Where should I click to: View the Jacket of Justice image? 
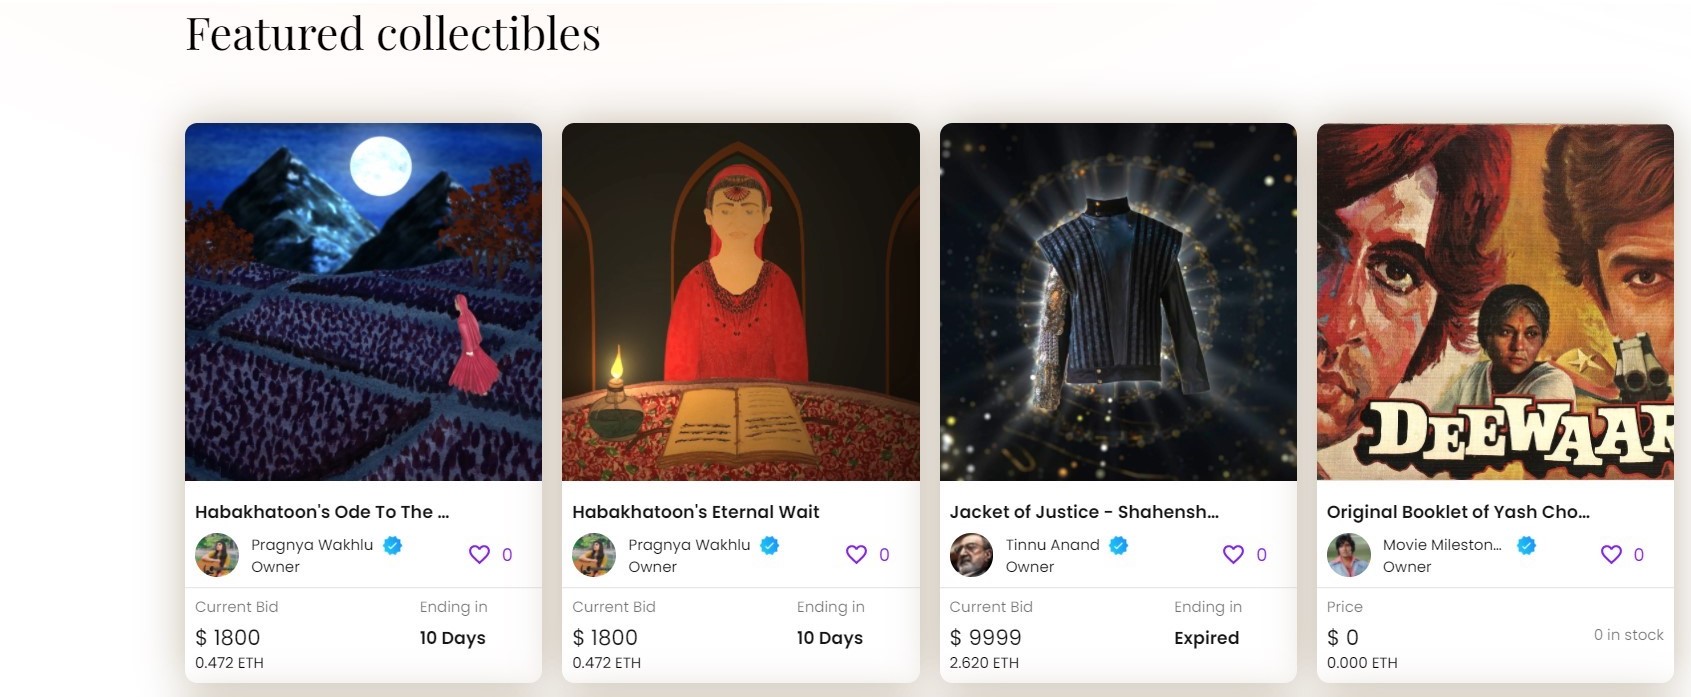[1118, 302]
